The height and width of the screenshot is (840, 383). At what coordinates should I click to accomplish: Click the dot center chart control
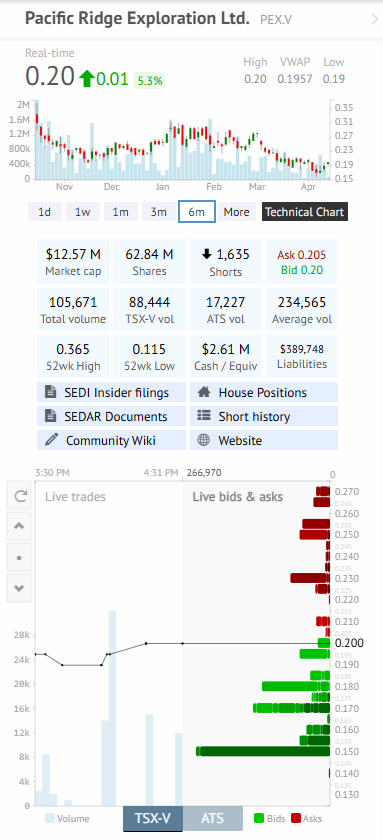[19, 557]
